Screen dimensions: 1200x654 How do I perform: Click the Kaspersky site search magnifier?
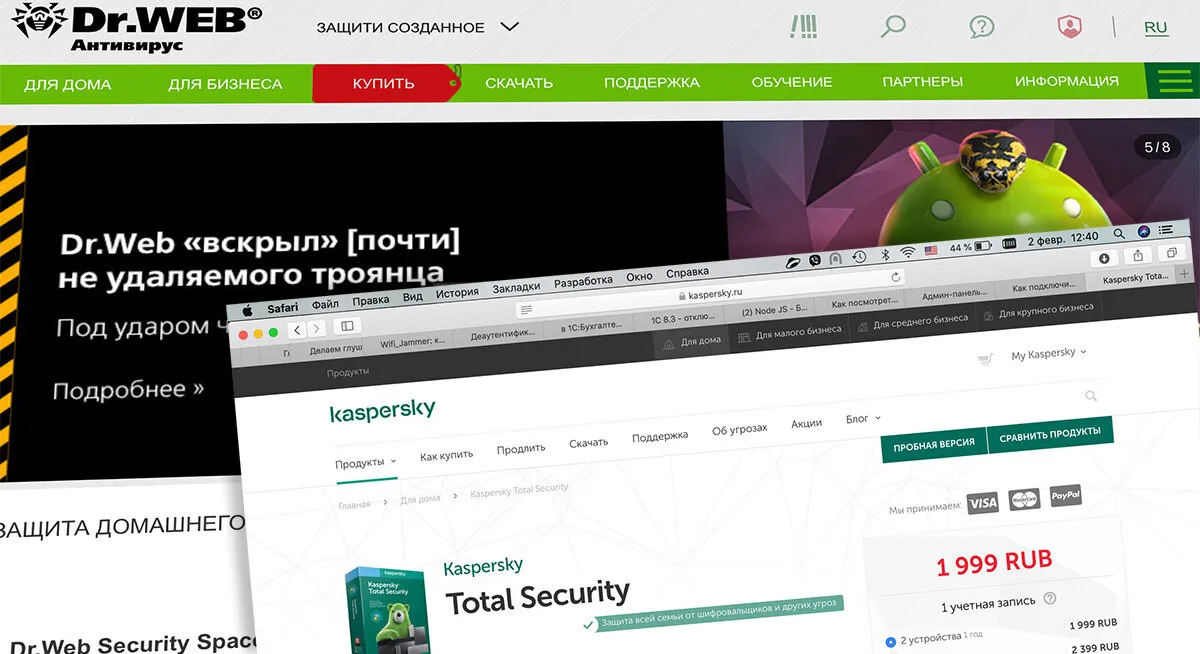1090,397
